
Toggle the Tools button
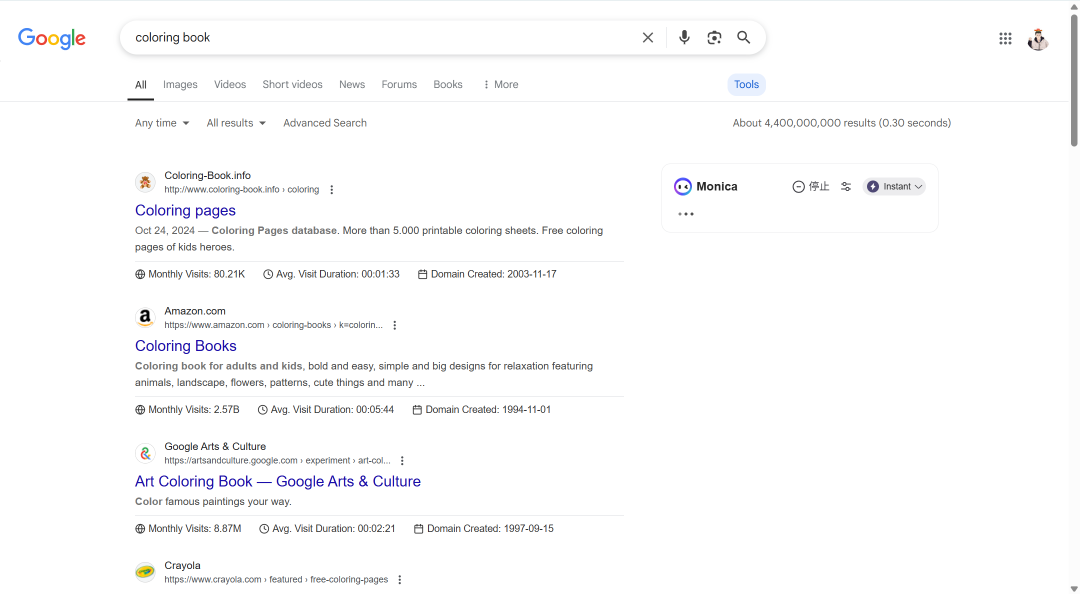[x=747, y=84]
